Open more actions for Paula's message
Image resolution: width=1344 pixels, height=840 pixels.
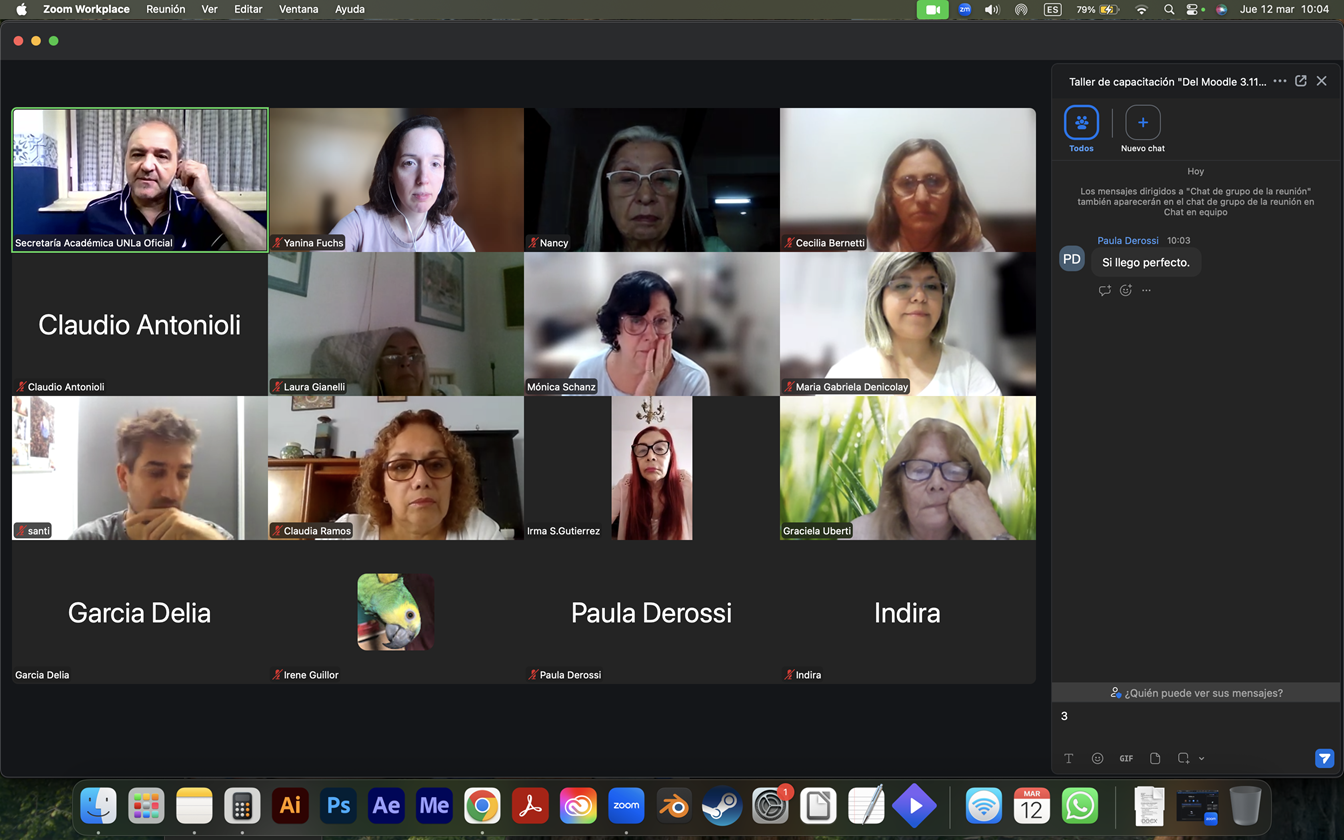(1146, 291)
